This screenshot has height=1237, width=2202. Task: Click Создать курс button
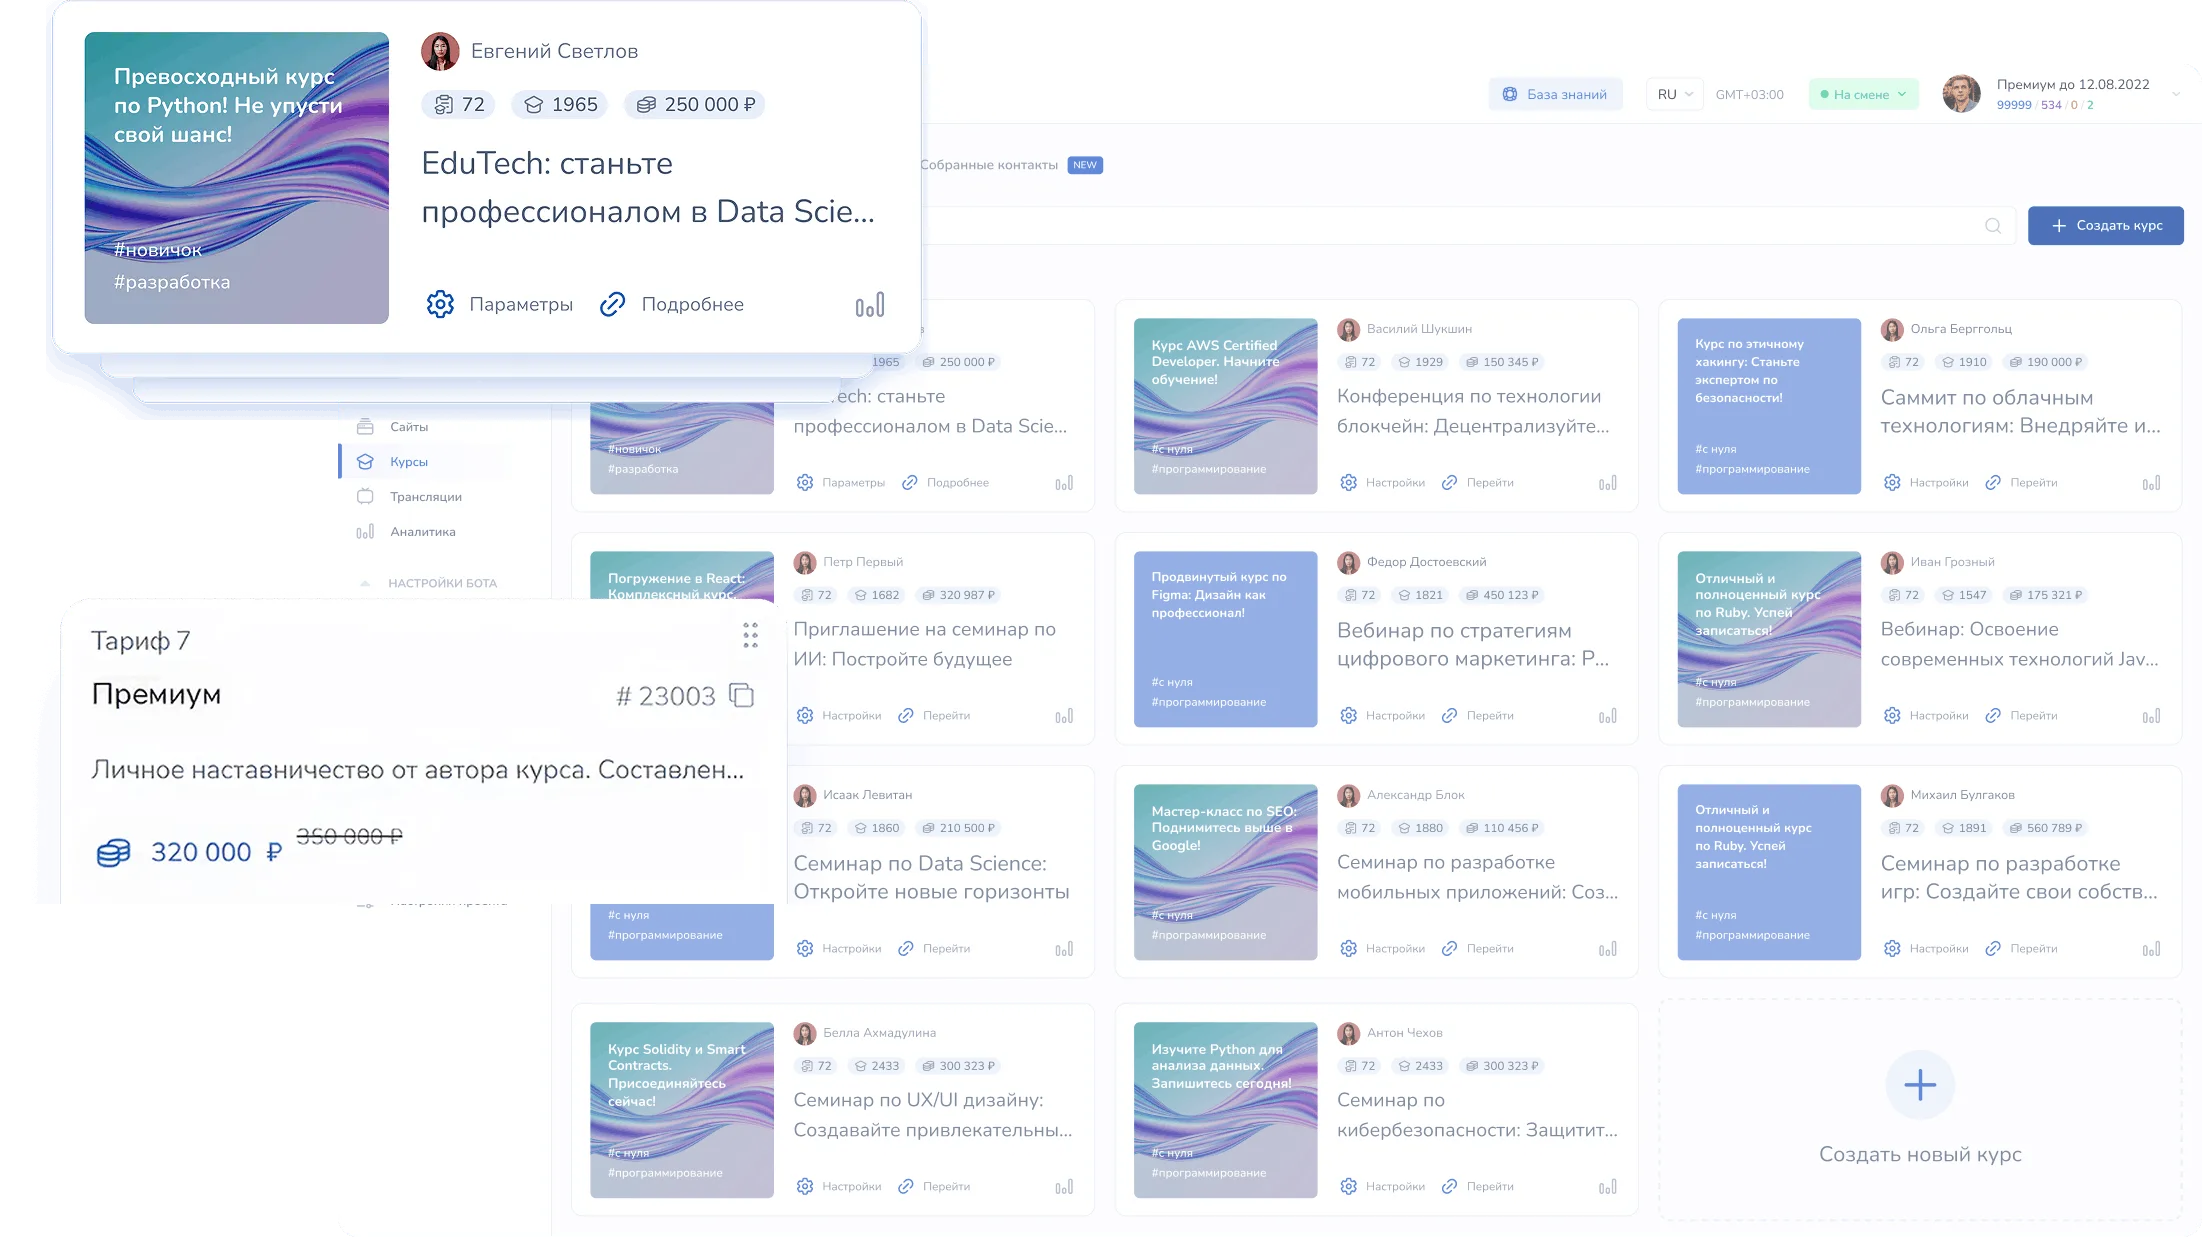coord(2106,226)
